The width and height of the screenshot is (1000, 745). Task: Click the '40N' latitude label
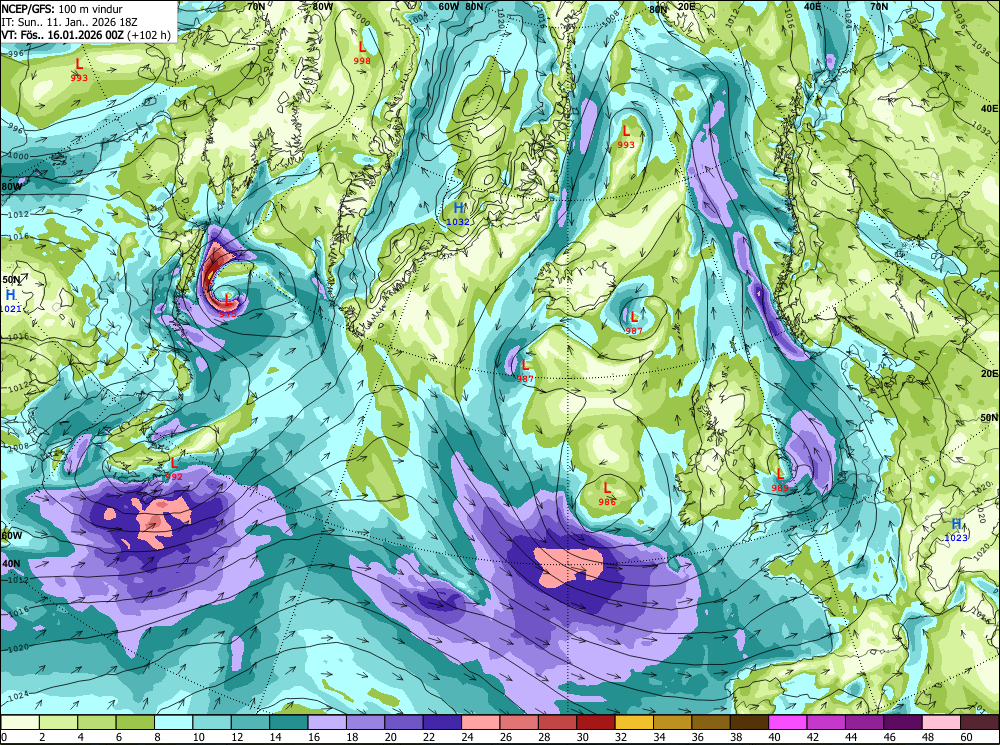(11, 564)
